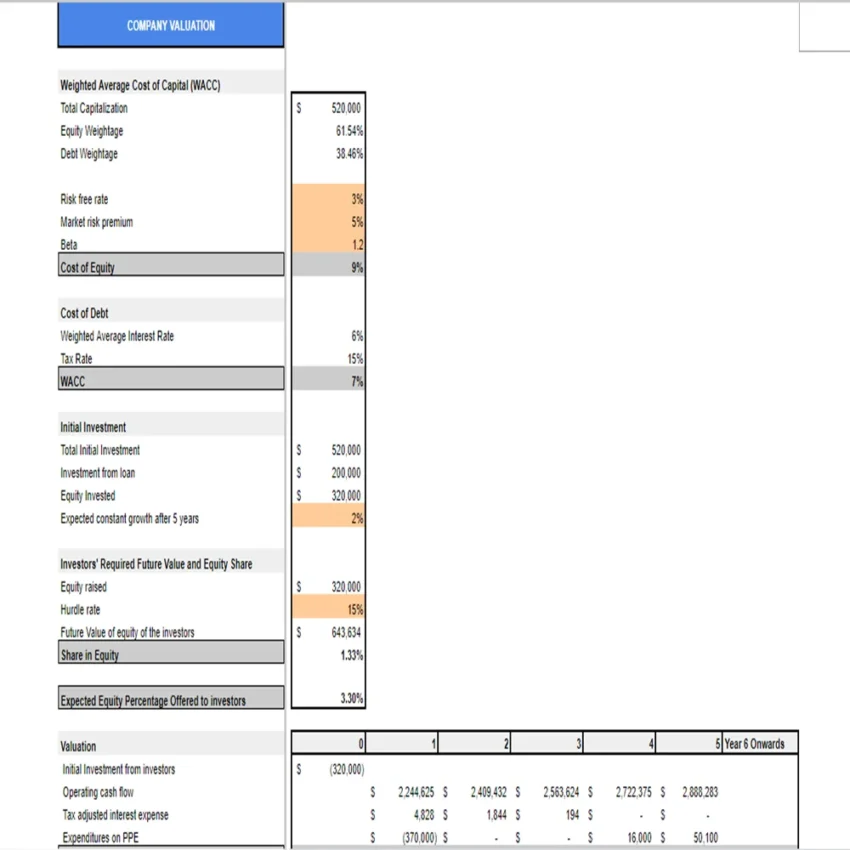The height and width of the screenshot is (850, 850).
Task: Click Investment from loan value 200,000
Action: 346,472
